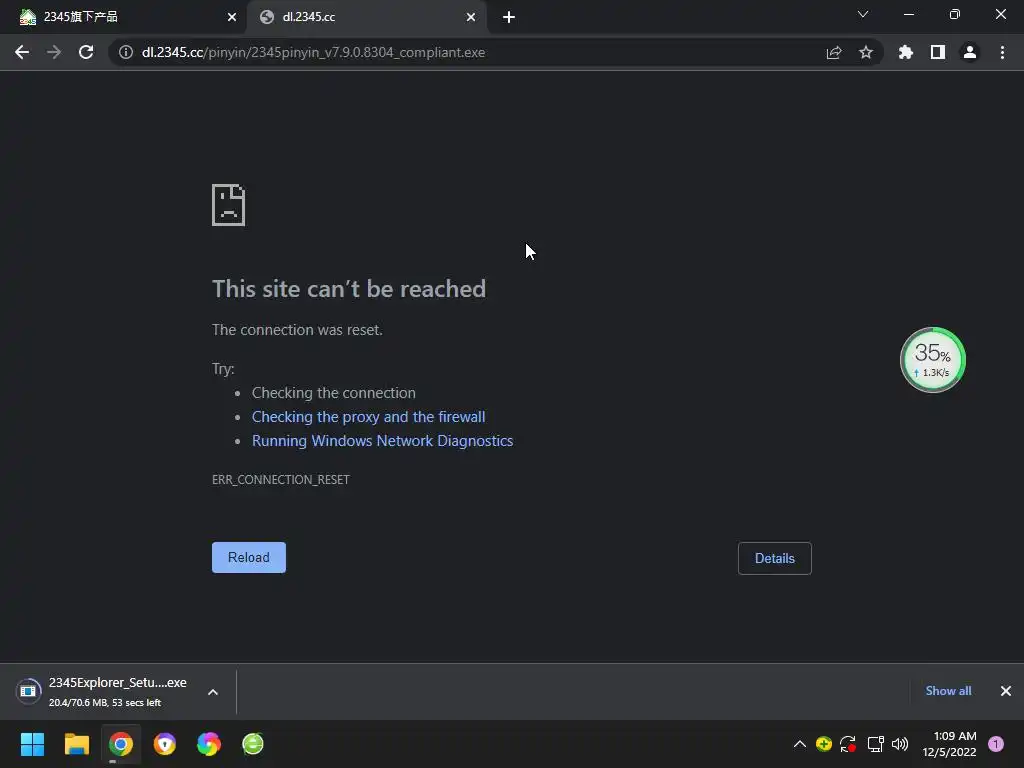
Task: Click the sad page error icon
Action: tap(229, 205)
